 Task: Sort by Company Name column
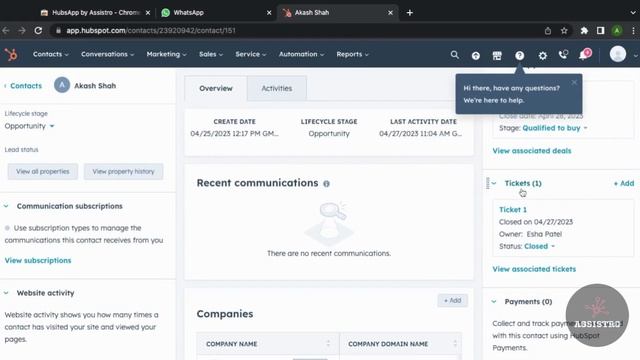click(328, 344)
